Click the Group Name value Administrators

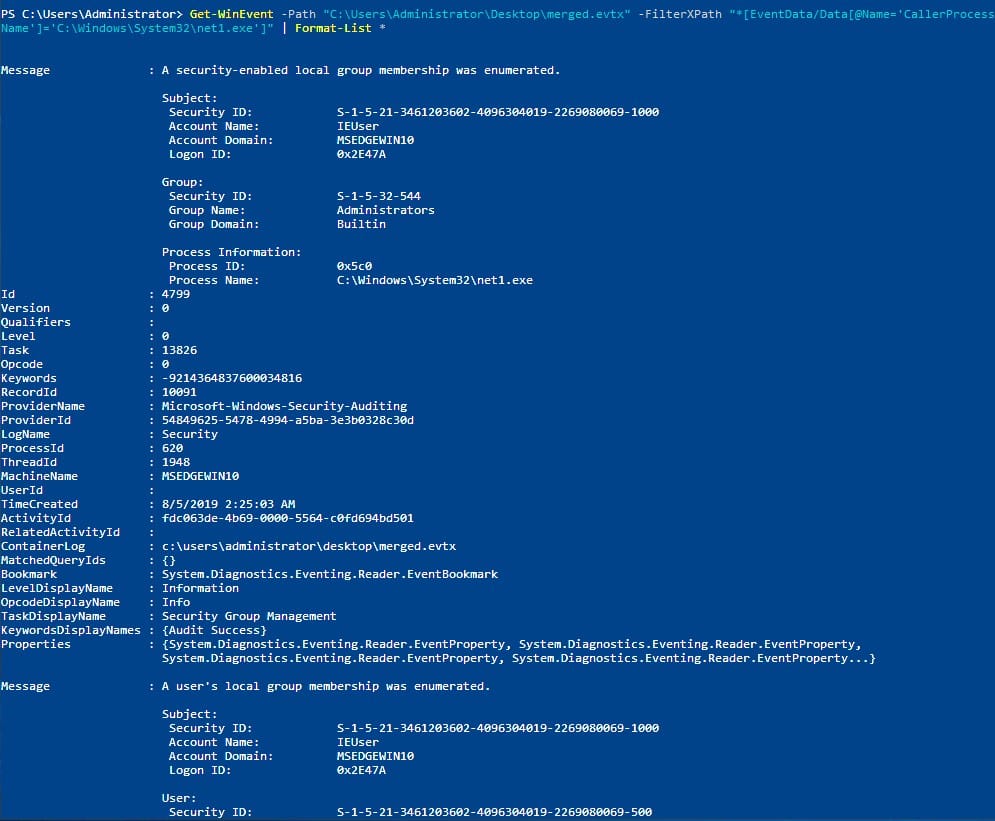(x=385, y=210)
